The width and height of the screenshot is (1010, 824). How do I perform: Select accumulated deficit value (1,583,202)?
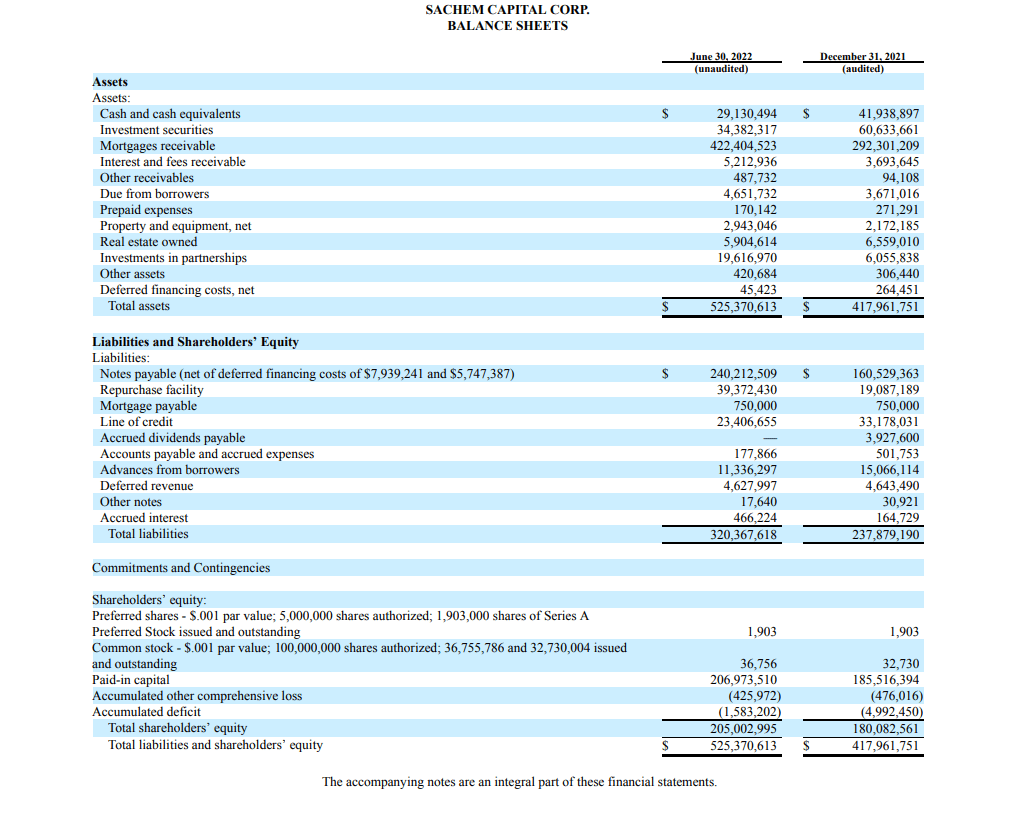pyautogui.click(x=750, y=713)
